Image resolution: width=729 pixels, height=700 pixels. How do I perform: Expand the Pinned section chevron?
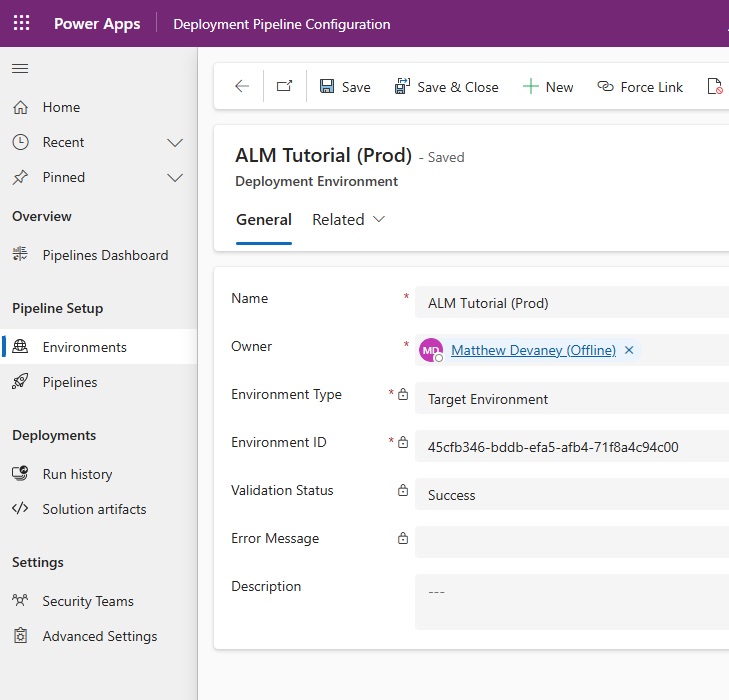(175, 178)
